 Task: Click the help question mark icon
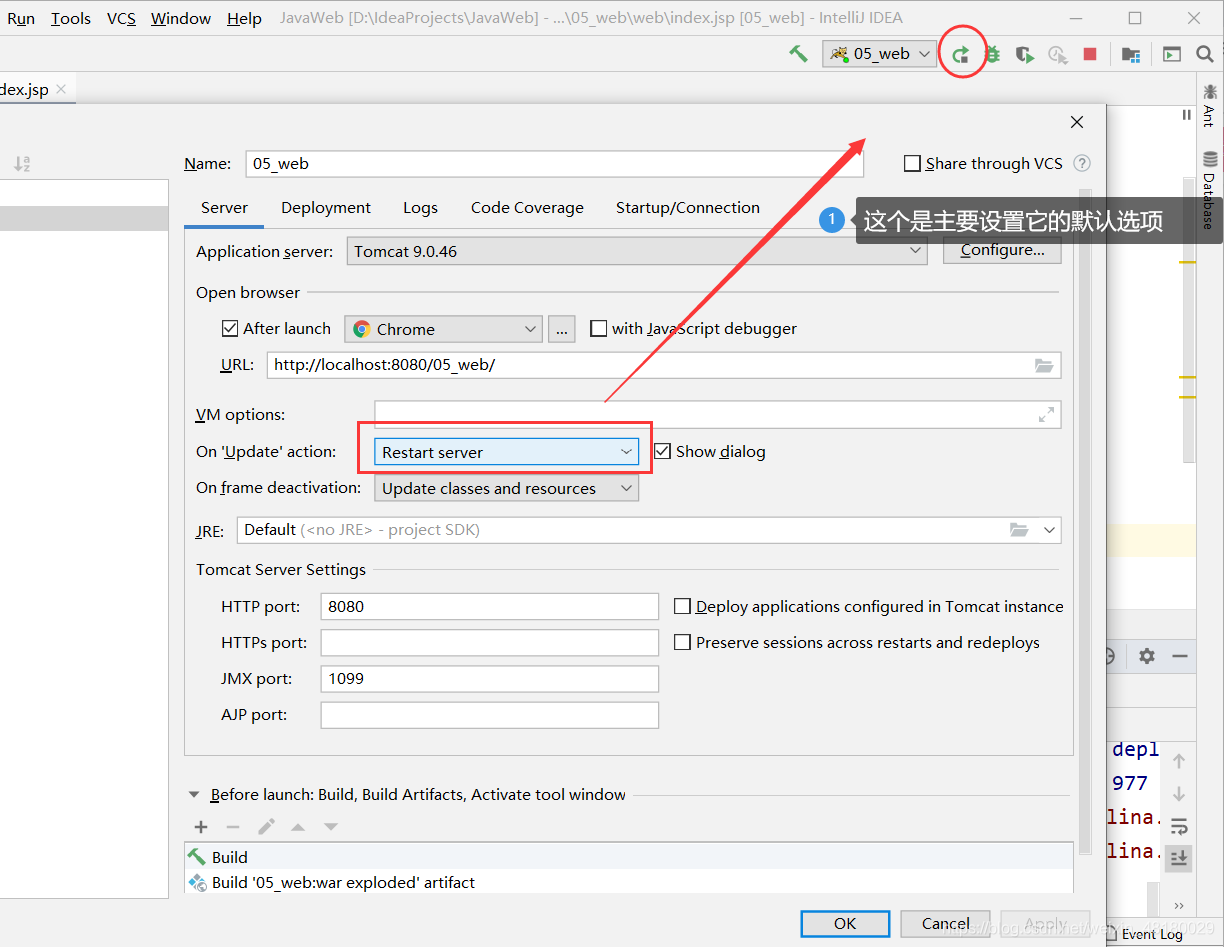[x=1082, y=163]
